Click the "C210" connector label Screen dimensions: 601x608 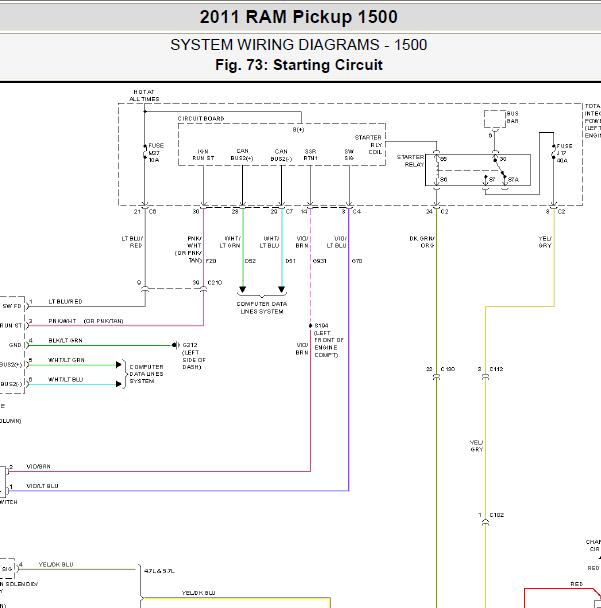[x=214, y=283]
